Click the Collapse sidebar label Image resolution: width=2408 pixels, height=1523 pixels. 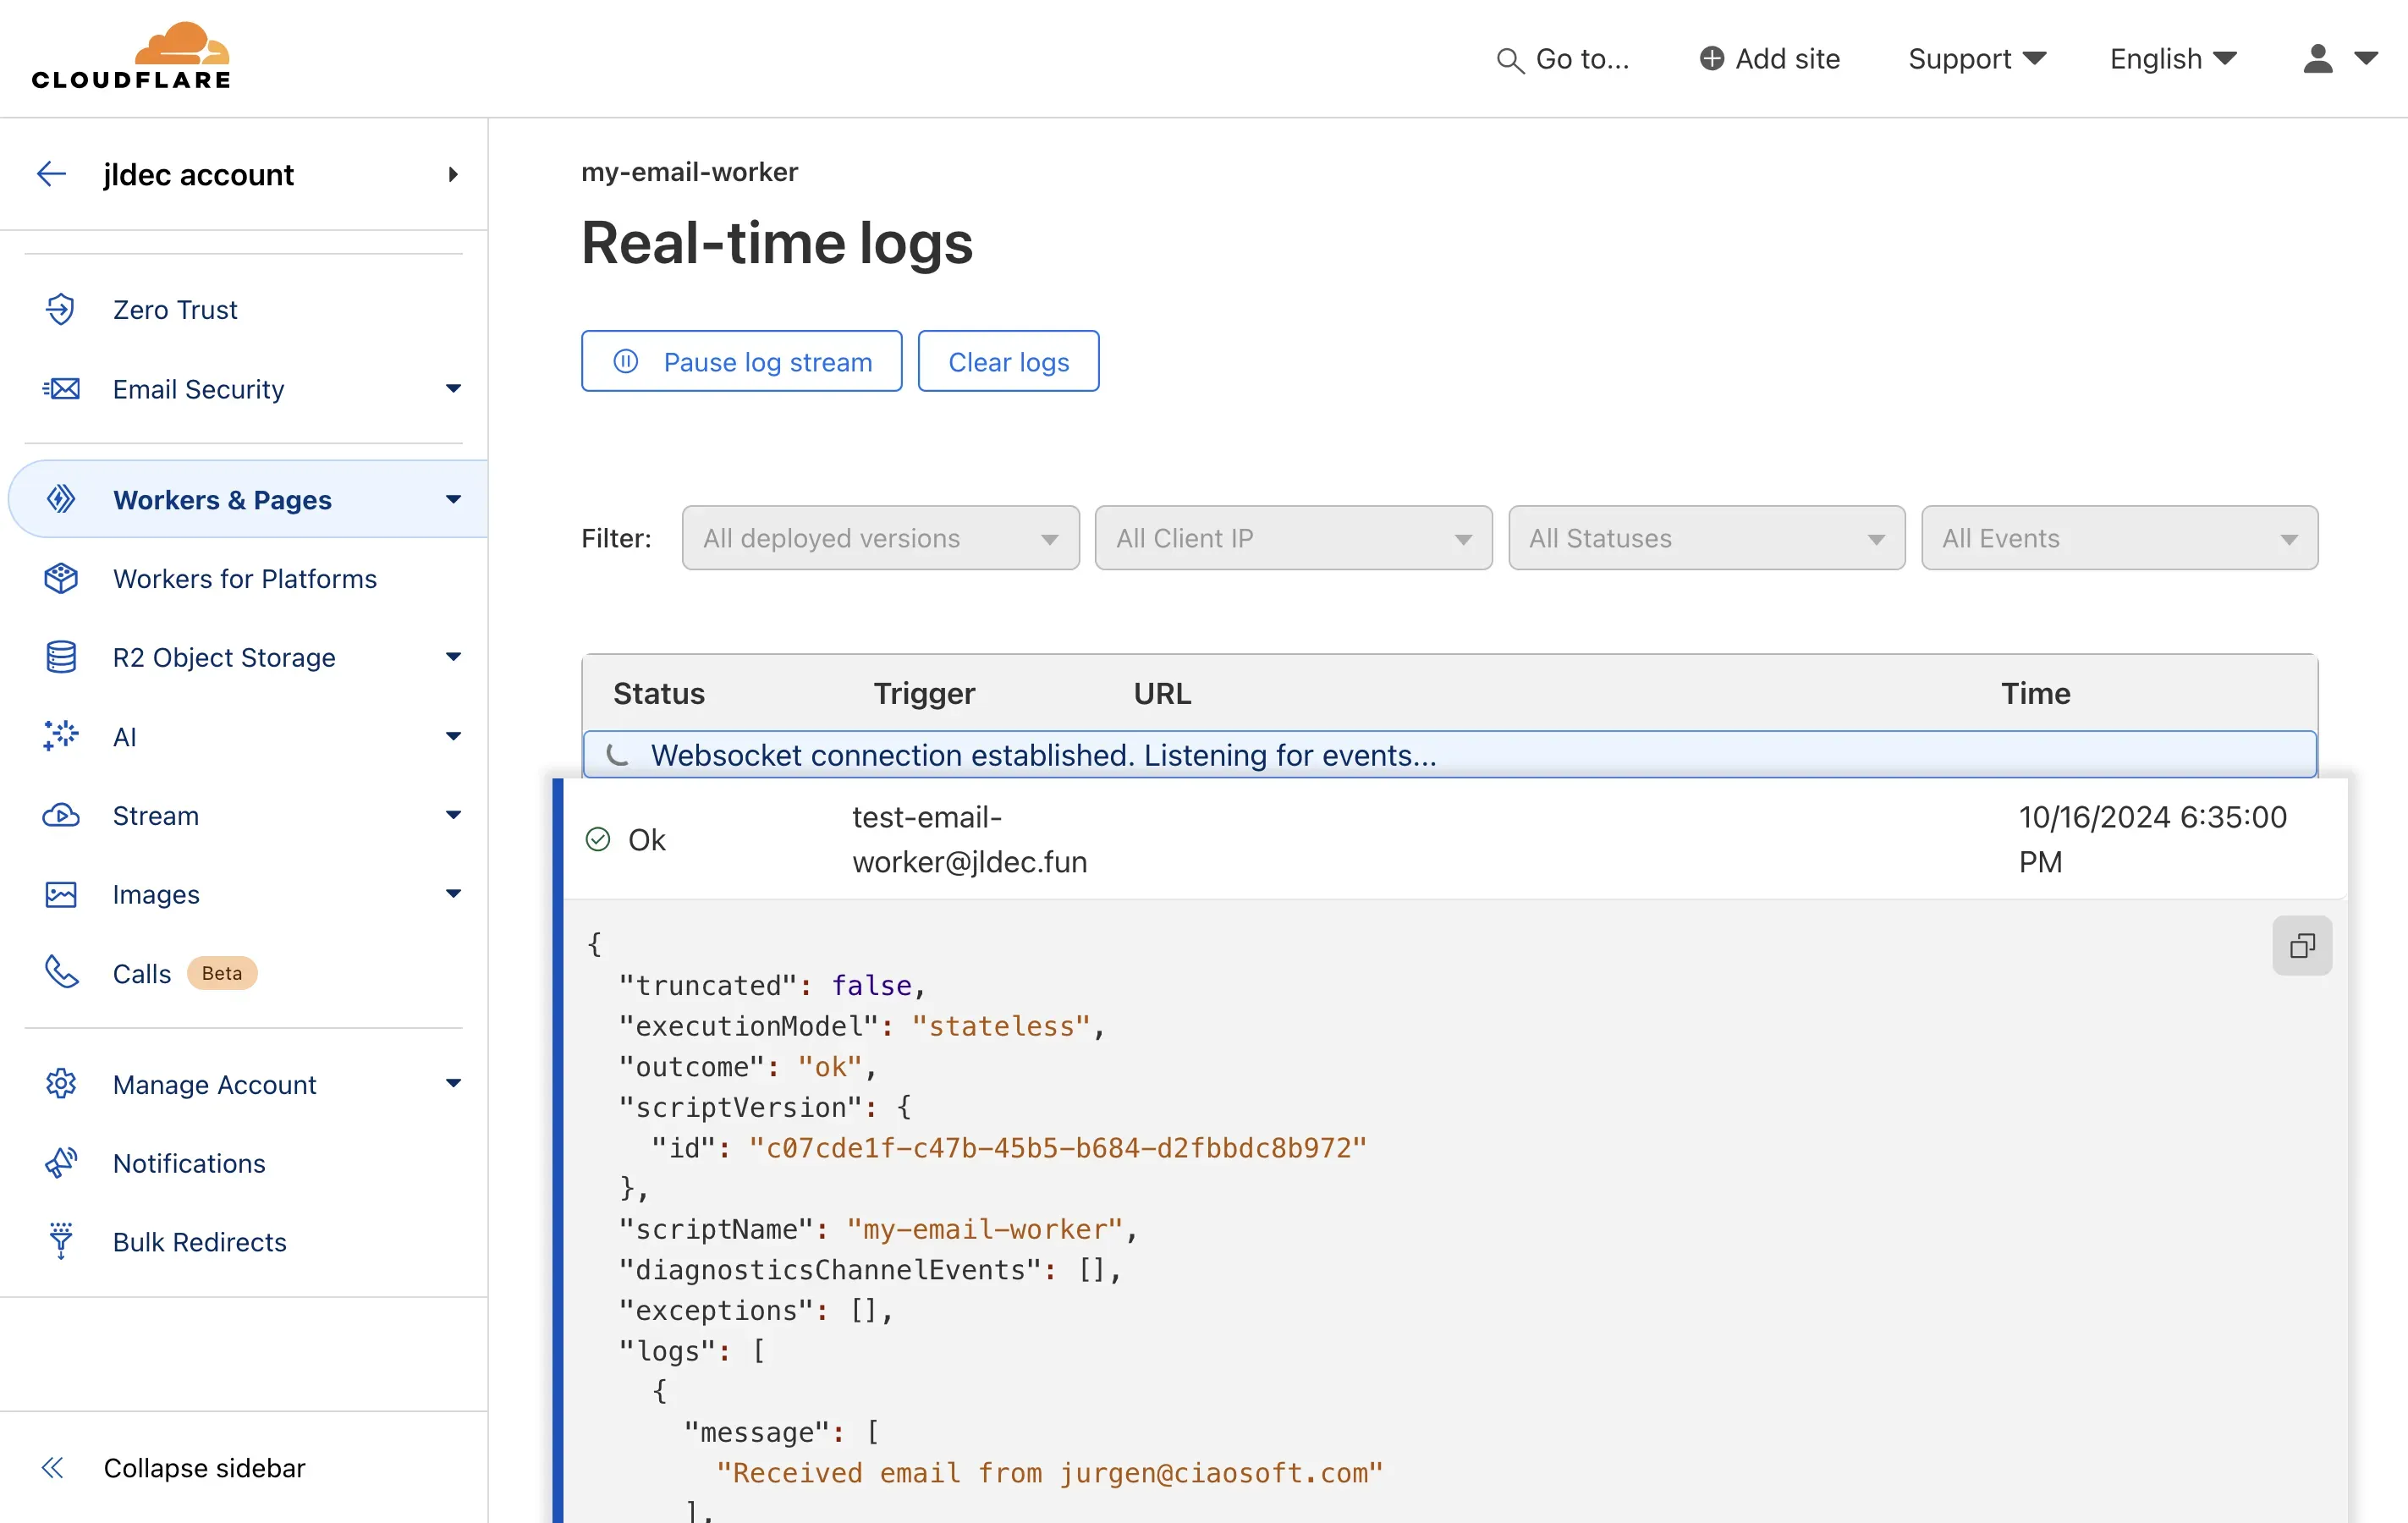[204, 1467]
